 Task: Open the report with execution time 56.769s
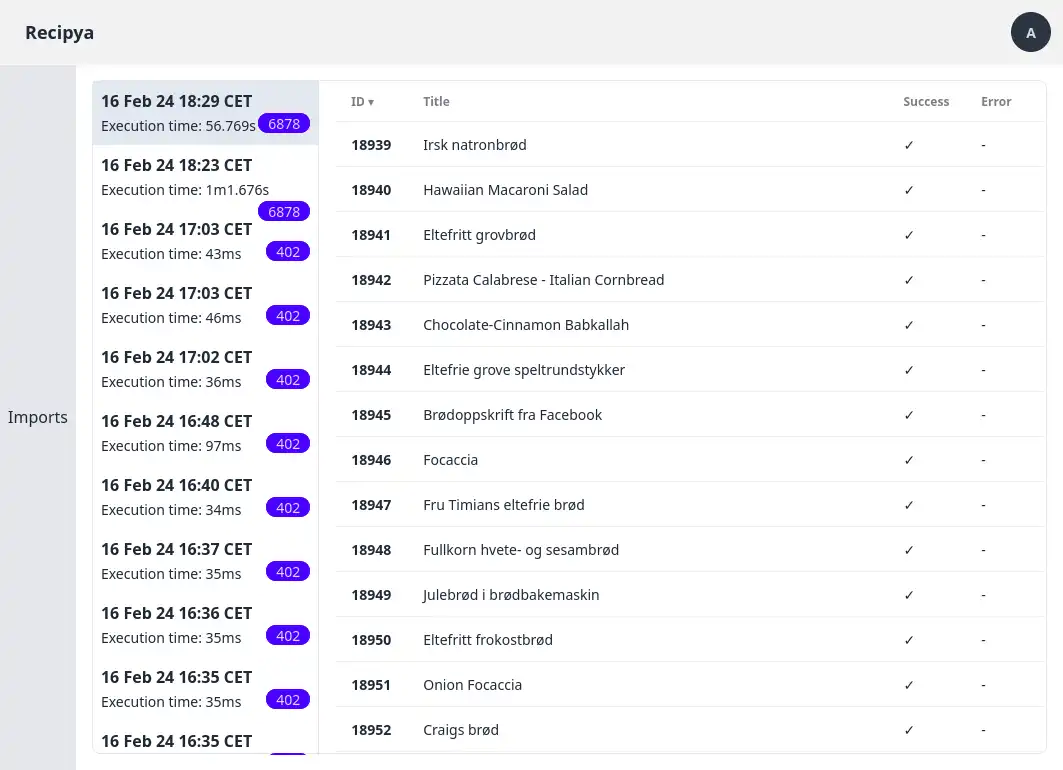point(205,113)
